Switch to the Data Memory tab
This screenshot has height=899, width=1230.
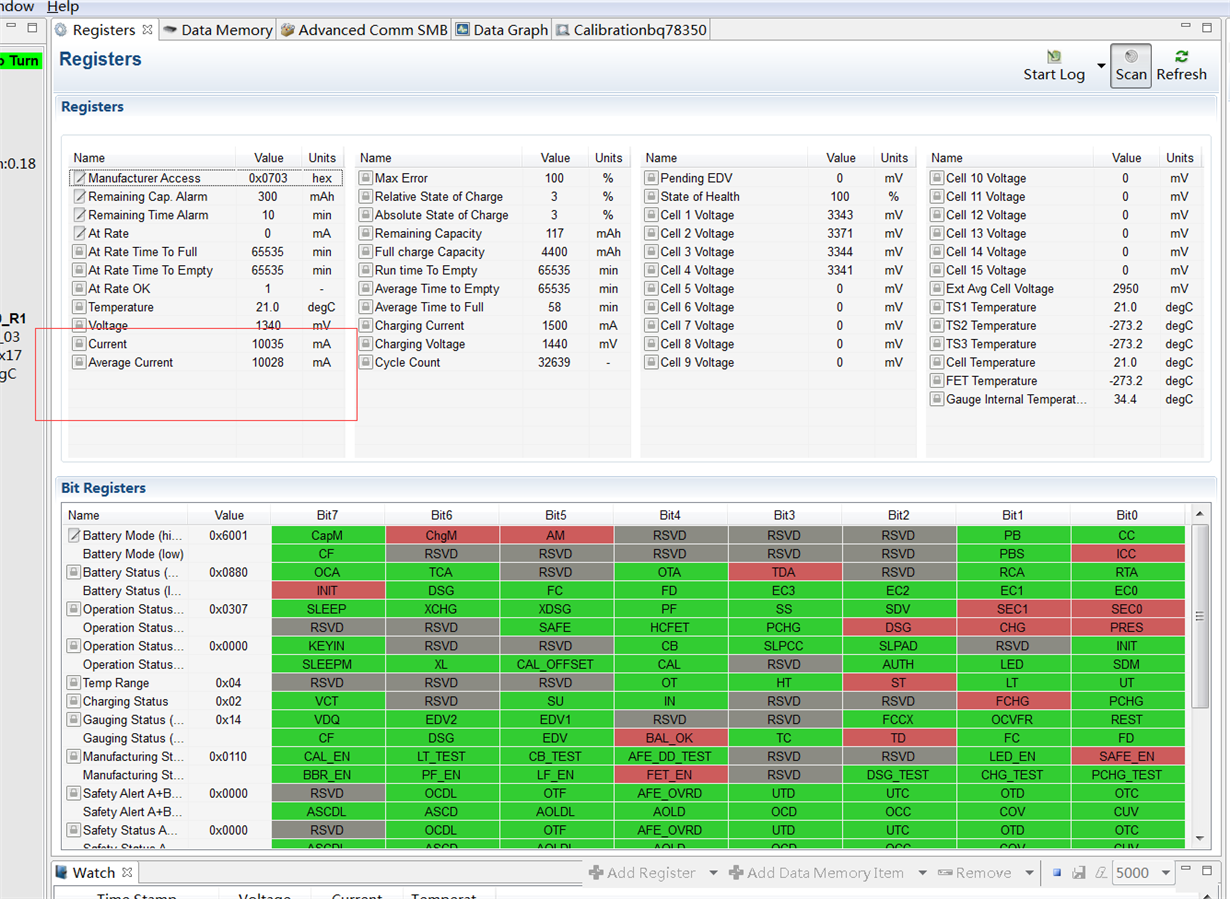point(217,30)
